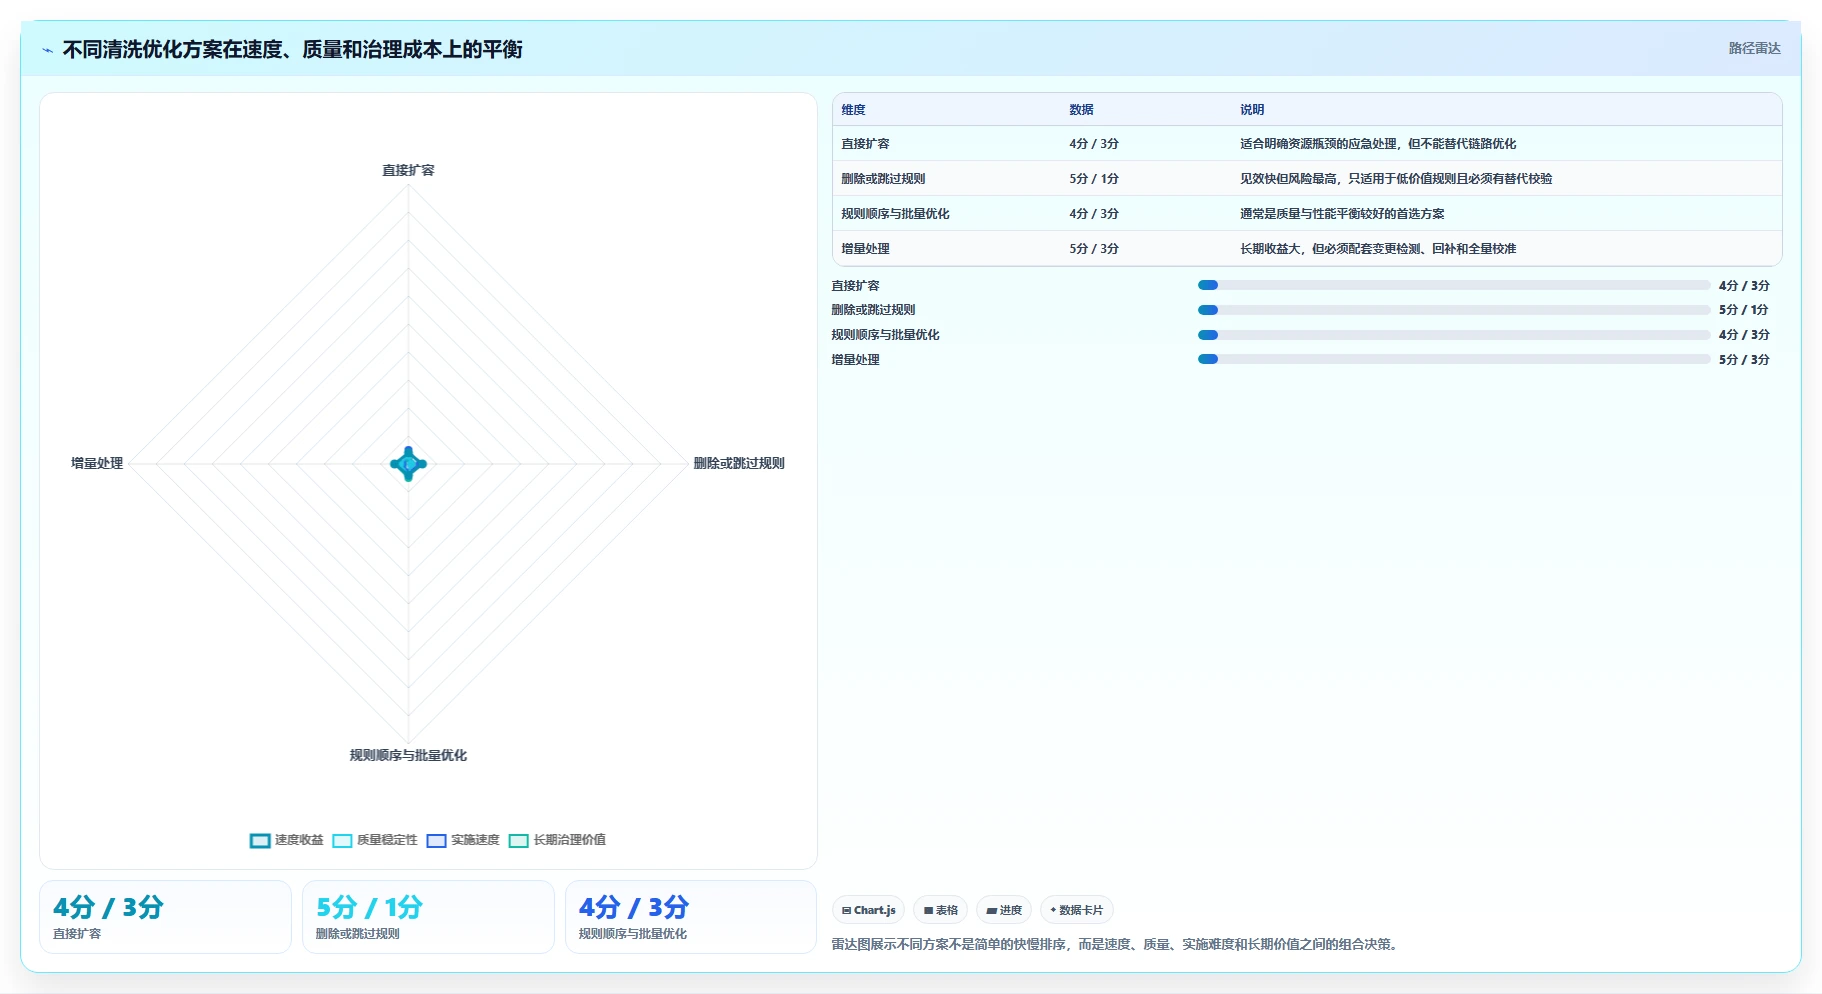Toggle the 长期治理价值 legend entry

557,840
